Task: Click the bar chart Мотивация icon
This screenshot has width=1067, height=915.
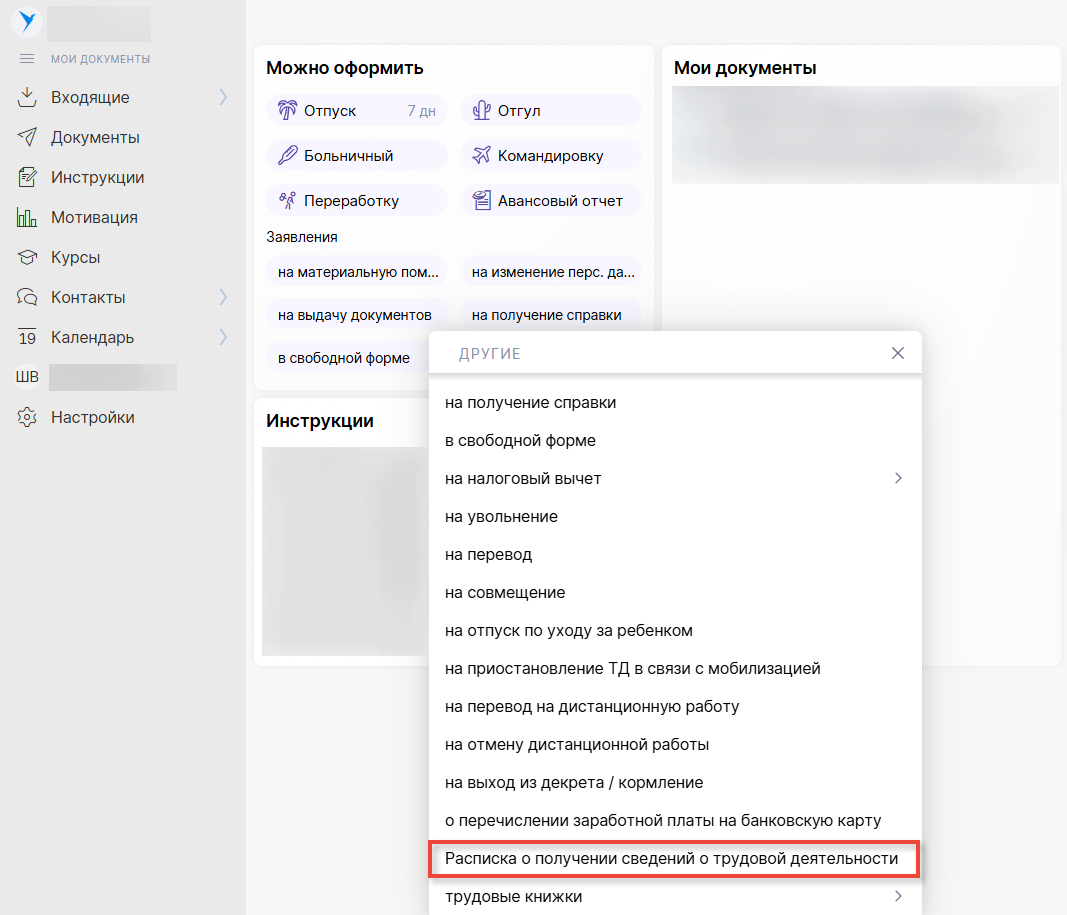Action: pos(27,217)
